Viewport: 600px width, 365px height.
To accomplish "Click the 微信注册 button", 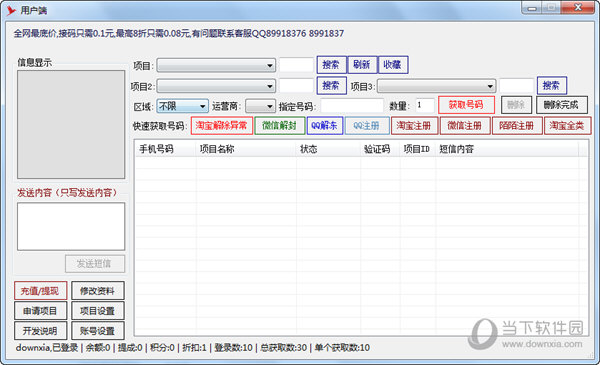I will pos(465,125).
